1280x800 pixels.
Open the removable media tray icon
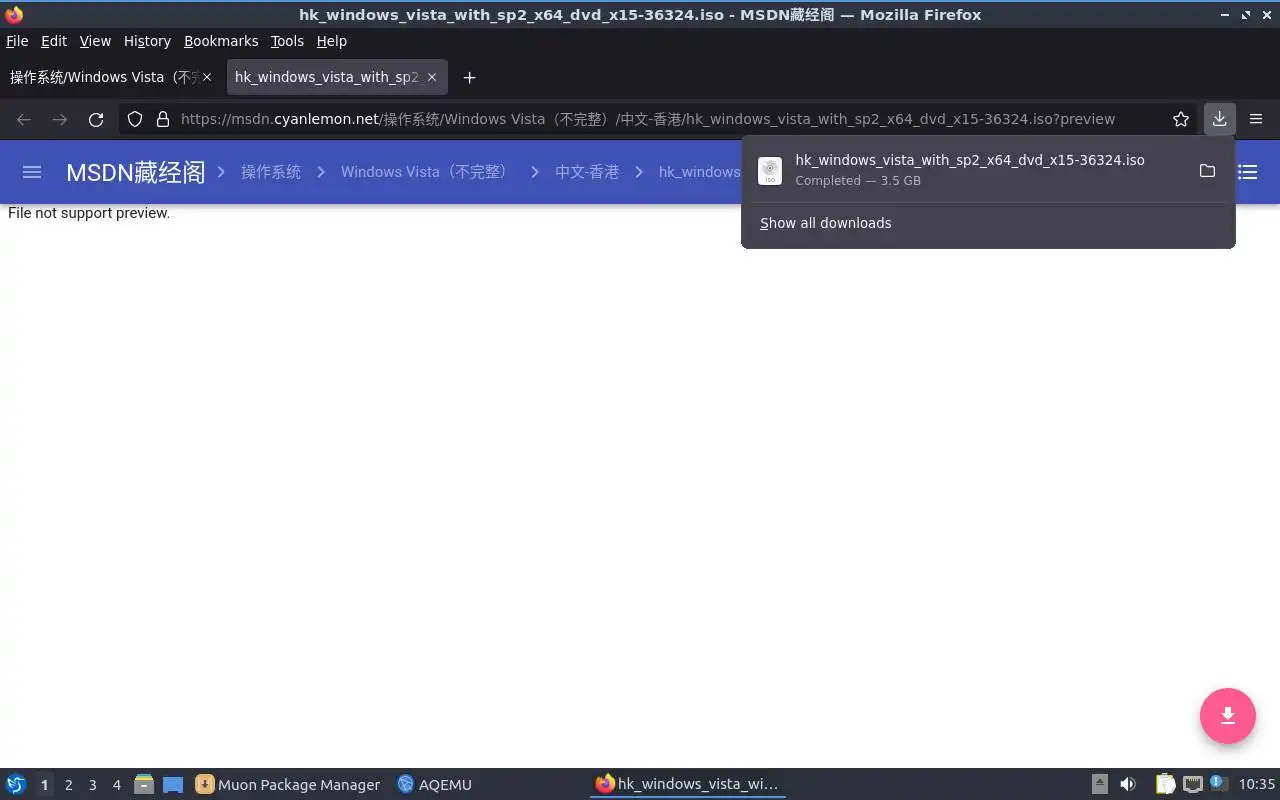(1100, 785)
